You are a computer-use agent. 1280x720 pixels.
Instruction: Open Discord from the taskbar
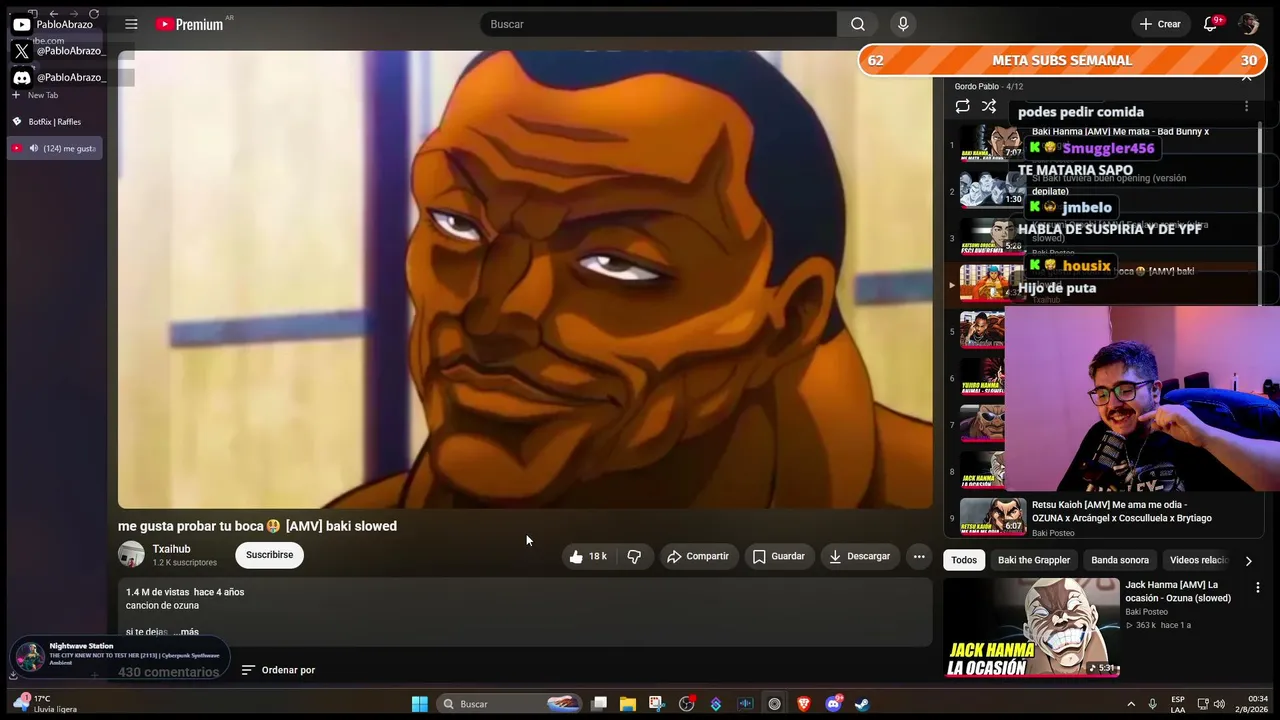coord(833,704)
